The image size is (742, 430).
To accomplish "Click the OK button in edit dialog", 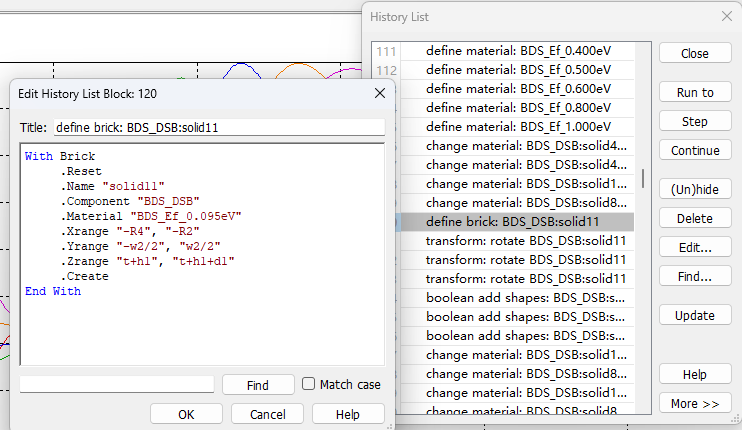I will click(186, 414).
